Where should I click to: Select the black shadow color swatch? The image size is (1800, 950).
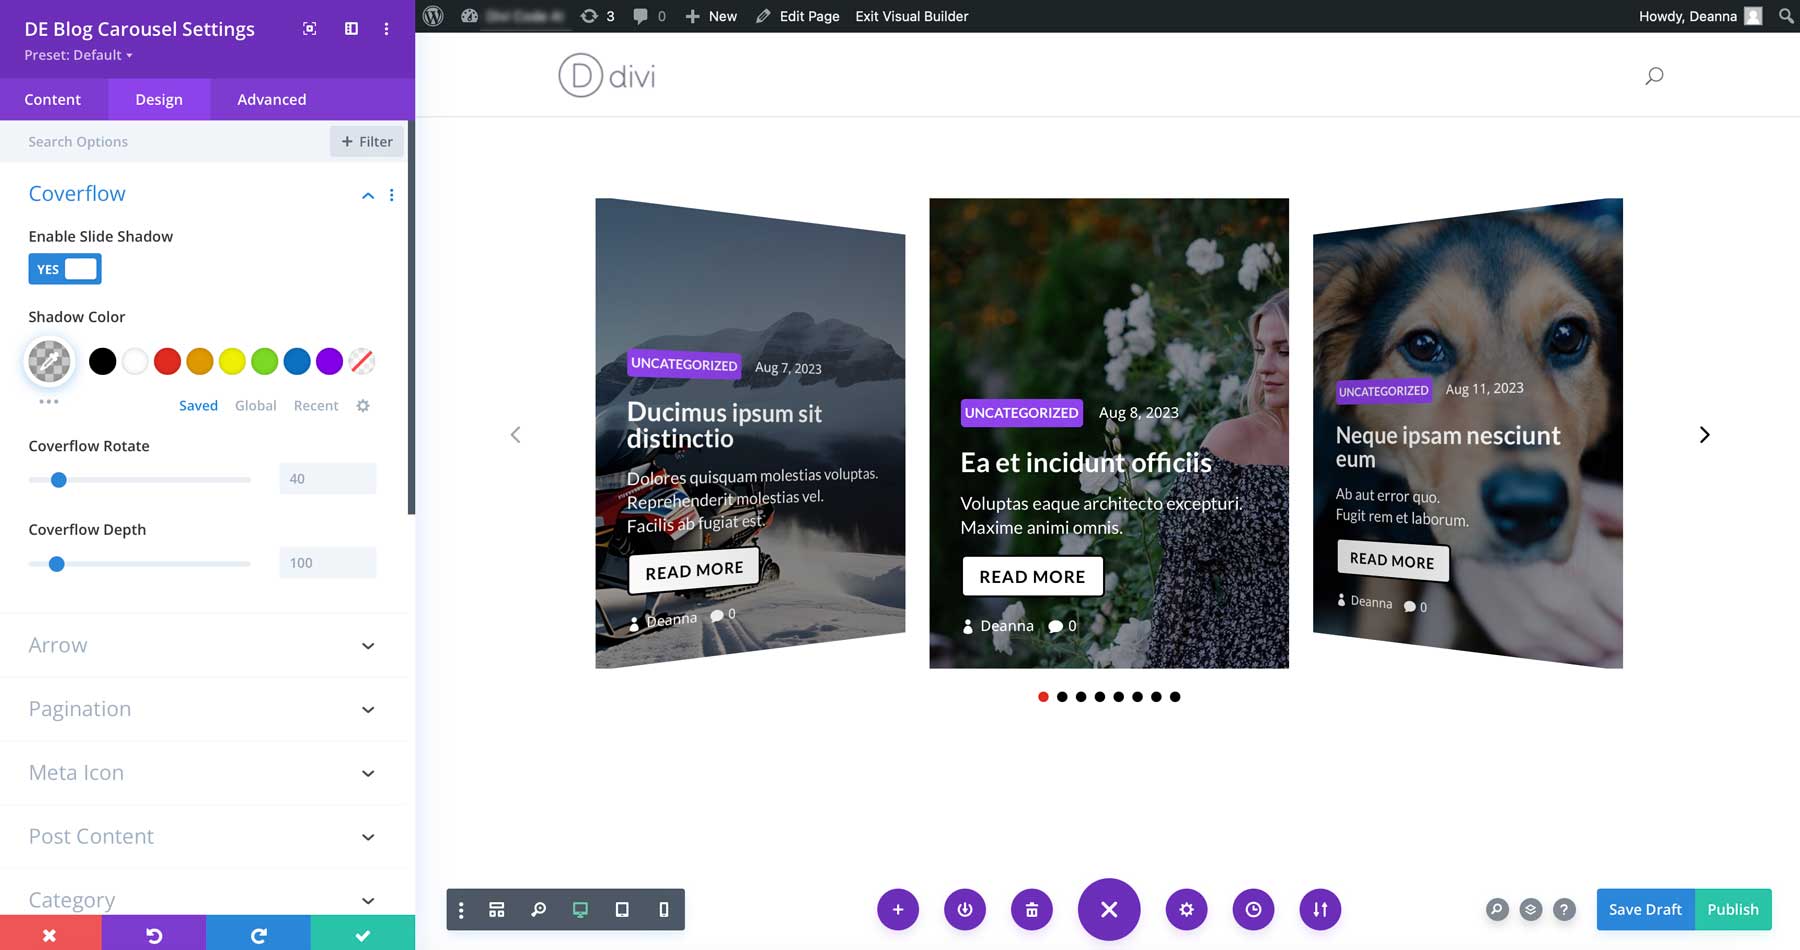[102, 361]
